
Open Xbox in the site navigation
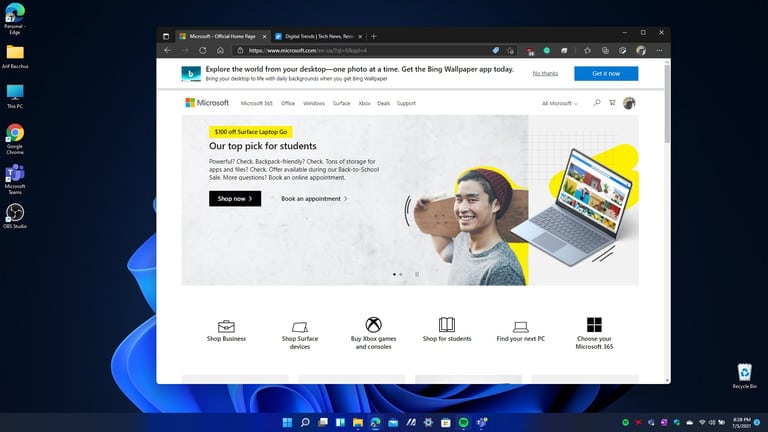pyautogui.click(x=364, y=103)
